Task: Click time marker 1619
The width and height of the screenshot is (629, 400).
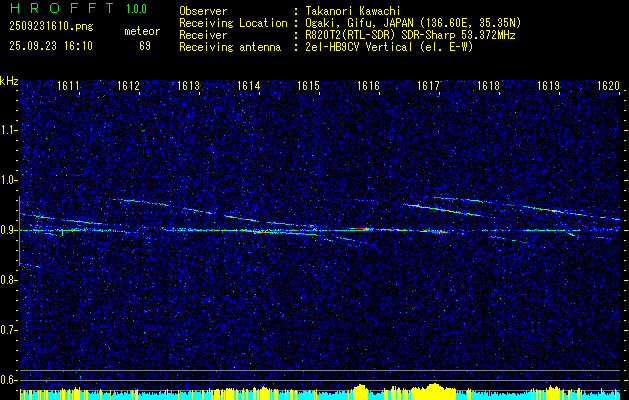Action: [548, 86]
